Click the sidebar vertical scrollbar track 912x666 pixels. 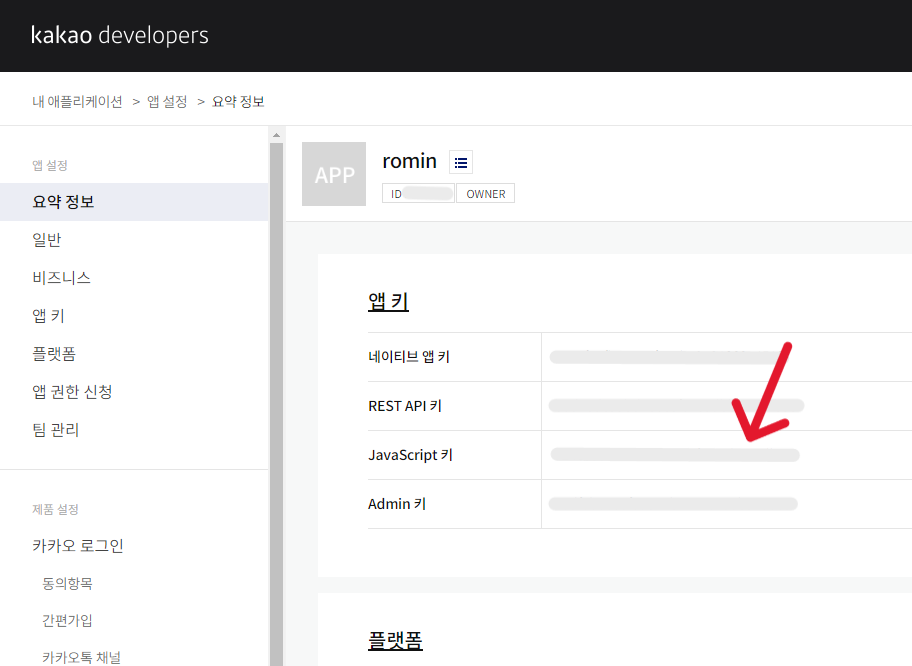point(276,404)
